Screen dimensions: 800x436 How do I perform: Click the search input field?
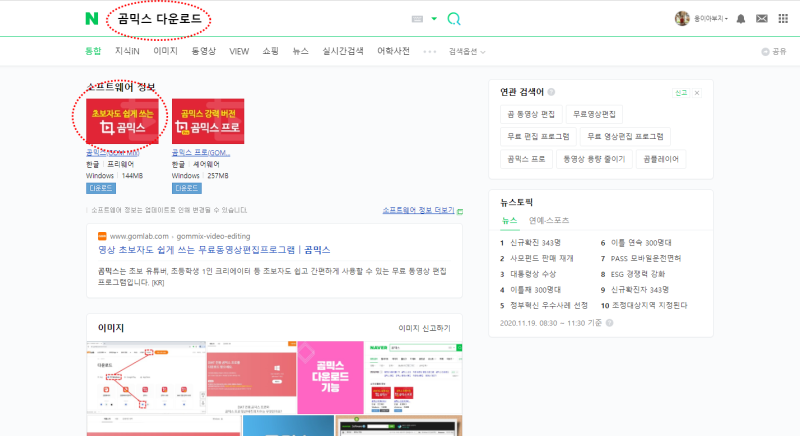tap(255, 19)
